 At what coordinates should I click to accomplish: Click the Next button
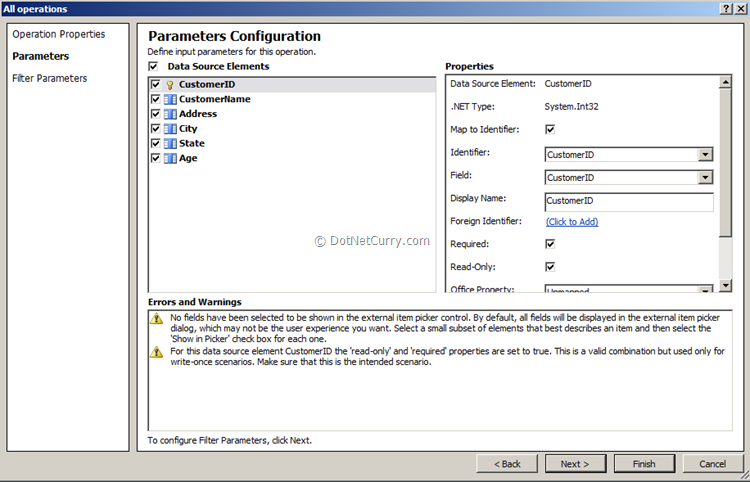(575, 464)
